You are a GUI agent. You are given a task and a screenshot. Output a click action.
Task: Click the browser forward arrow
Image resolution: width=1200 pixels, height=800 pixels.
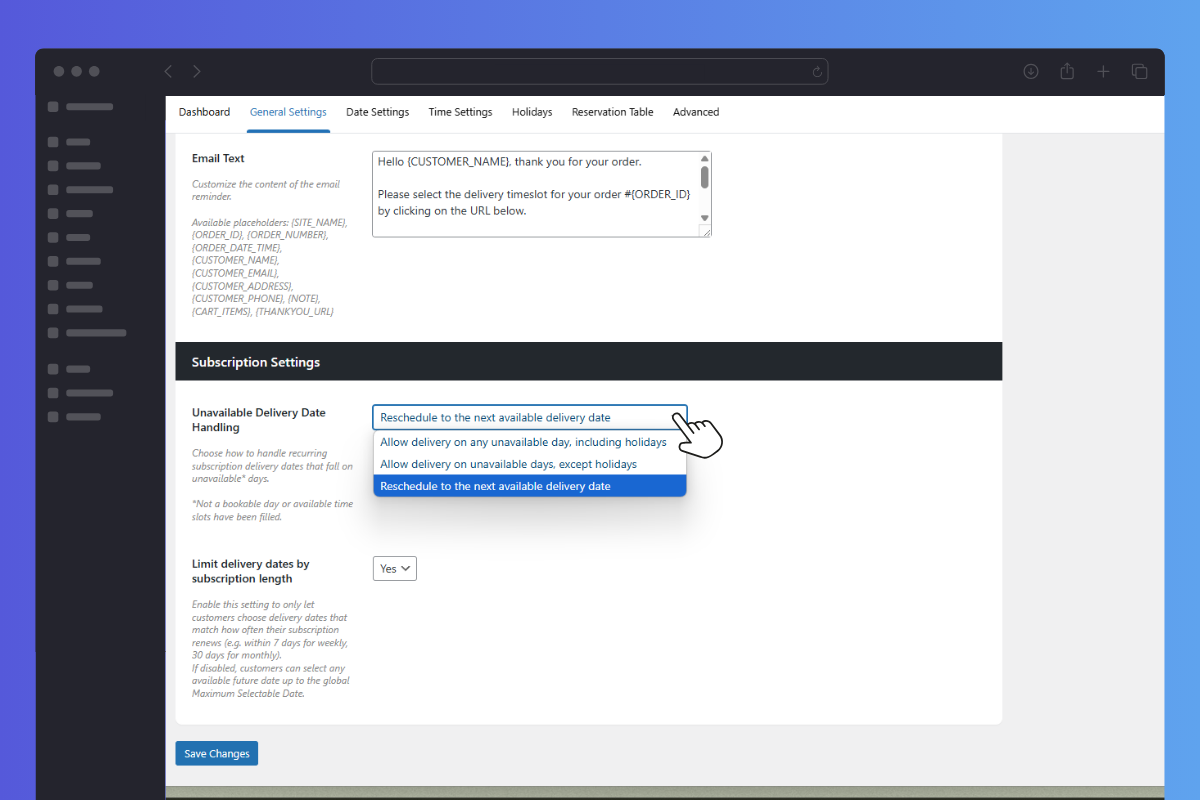197,72
